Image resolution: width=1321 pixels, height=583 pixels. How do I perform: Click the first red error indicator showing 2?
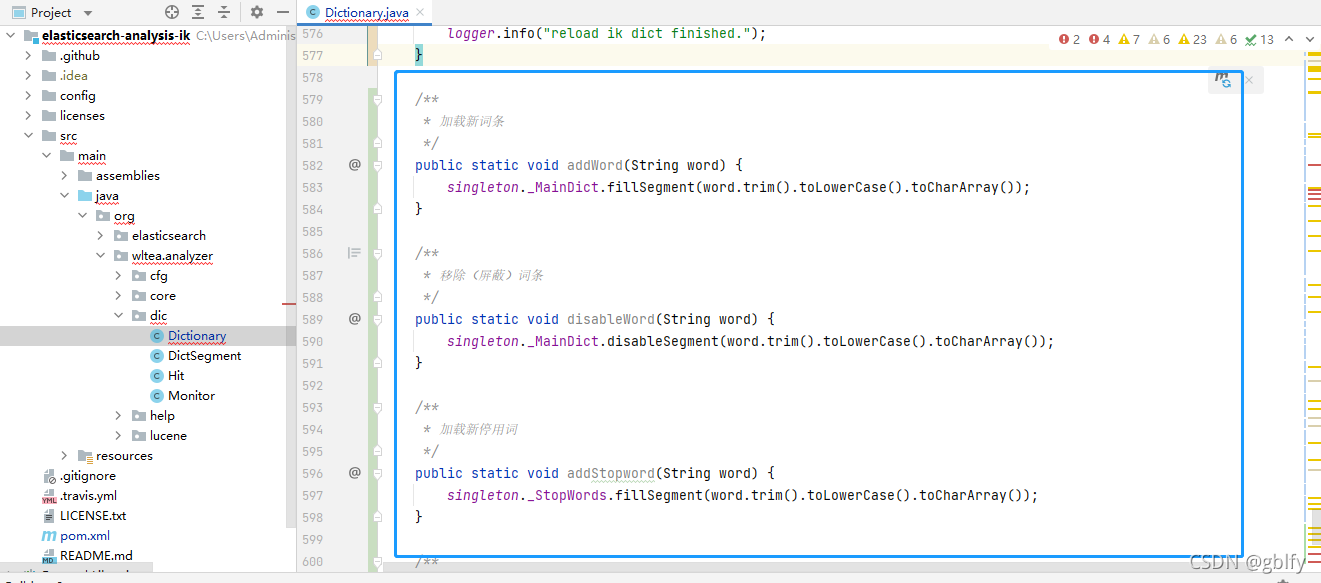1070,39
